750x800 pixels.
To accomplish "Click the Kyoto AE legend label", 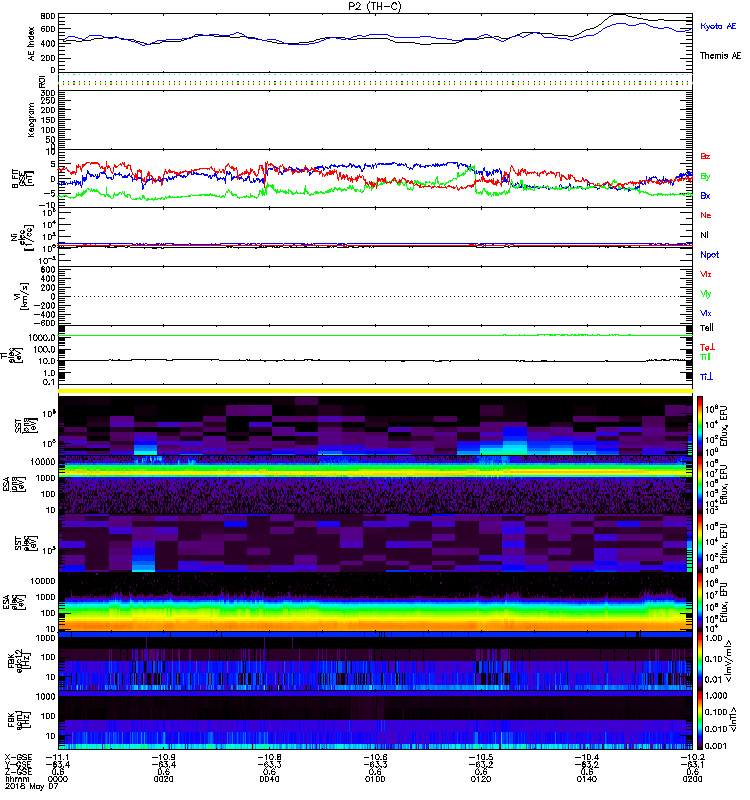I will coord(718,27).
